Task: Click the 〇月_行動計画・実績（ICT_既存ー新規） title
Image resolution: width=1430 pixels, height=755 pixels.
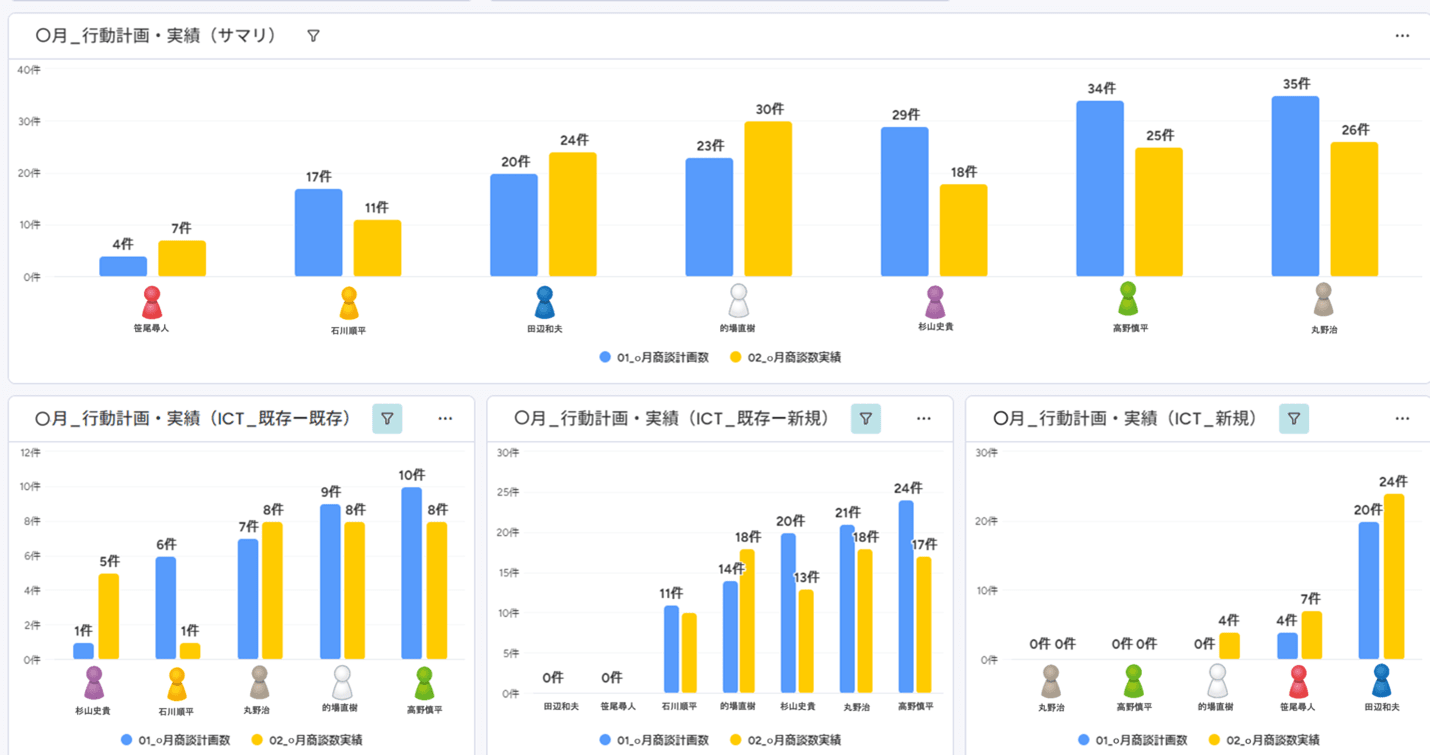Action: 673,419
